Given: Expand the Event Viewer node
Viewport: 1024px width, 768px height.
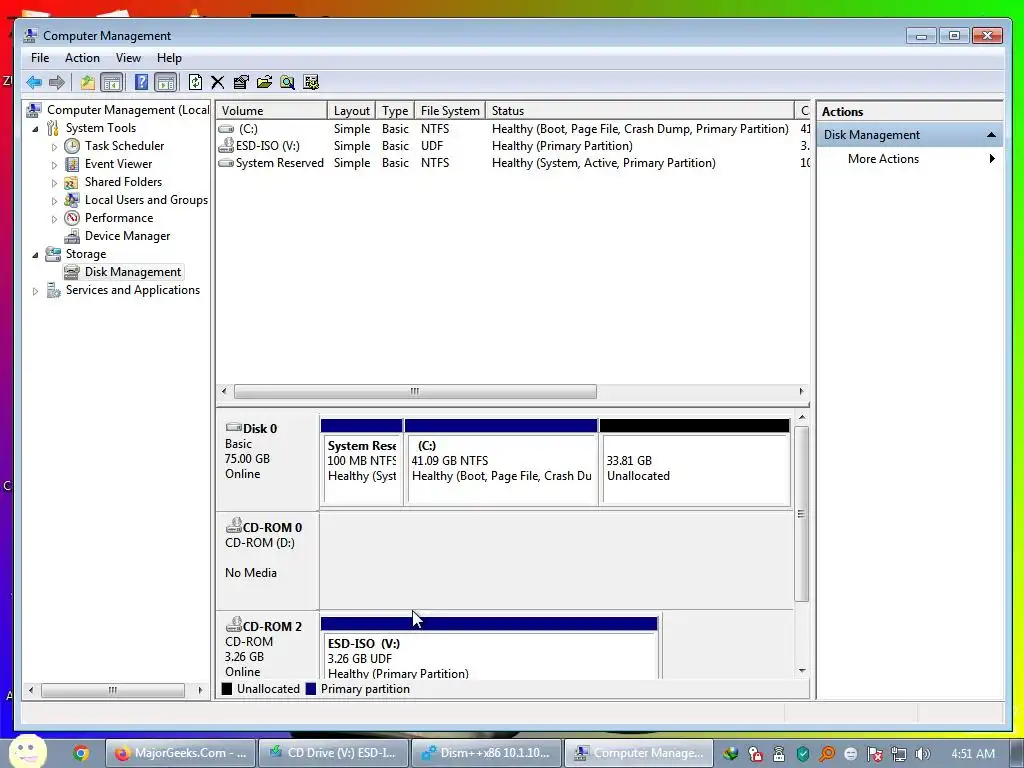Looking at the screenshot, I should click(x=54, y=165).
